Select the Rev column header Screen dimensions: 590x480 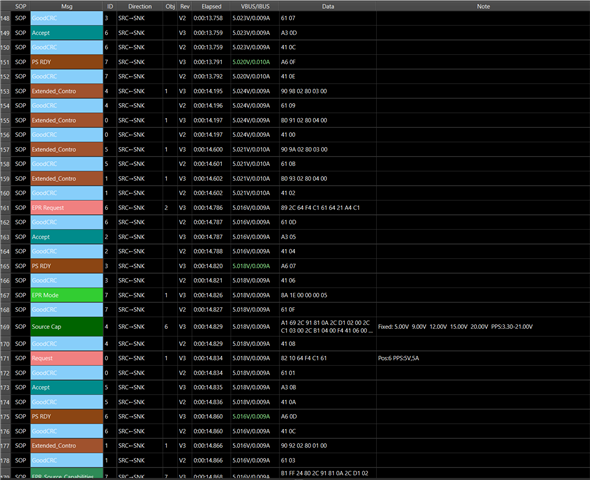coord(185,6)
